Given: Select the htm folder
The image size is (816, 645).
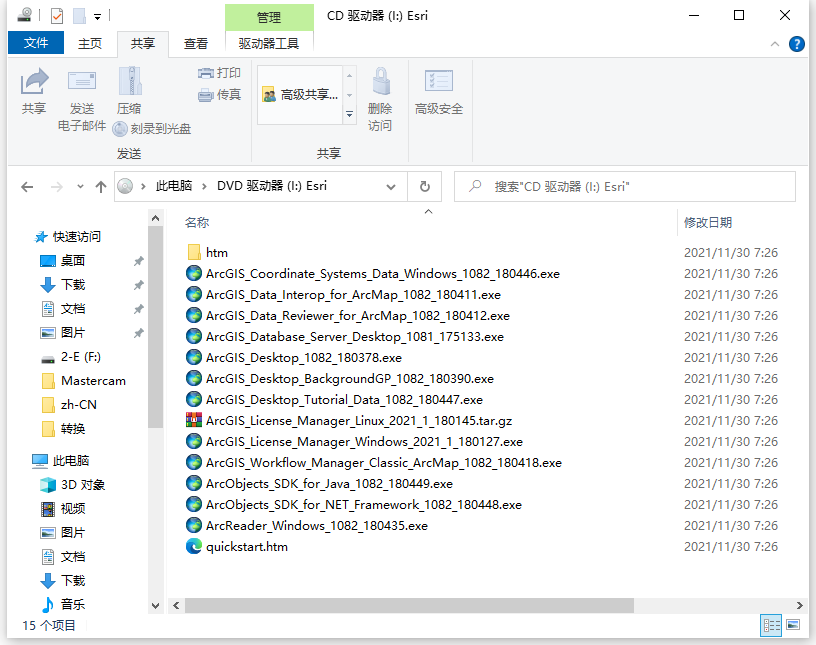Looking at the screenshot, I should (216, 252).
